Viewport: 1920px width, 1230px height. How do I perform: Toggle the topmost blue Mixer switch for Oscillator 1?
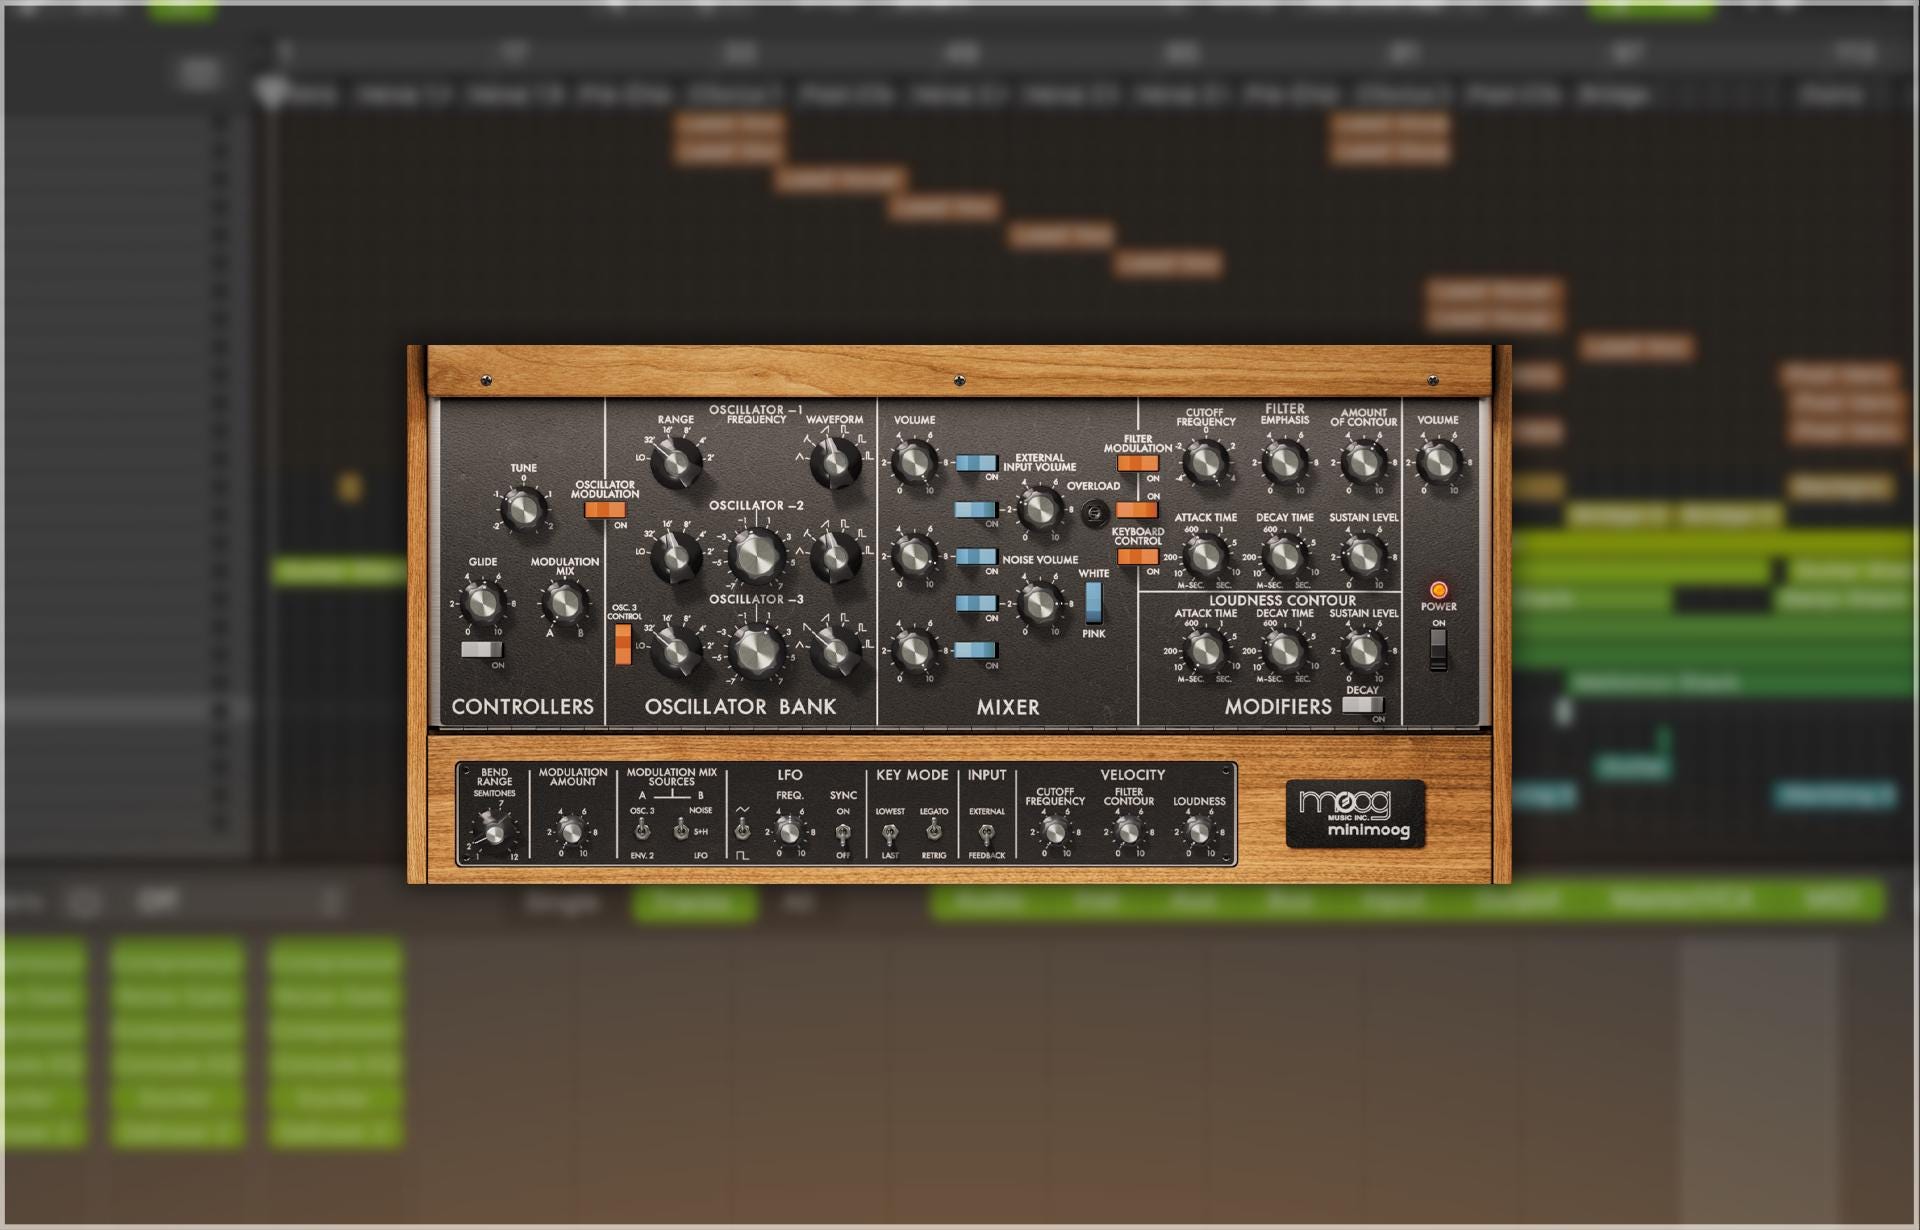tap(976, 463)
